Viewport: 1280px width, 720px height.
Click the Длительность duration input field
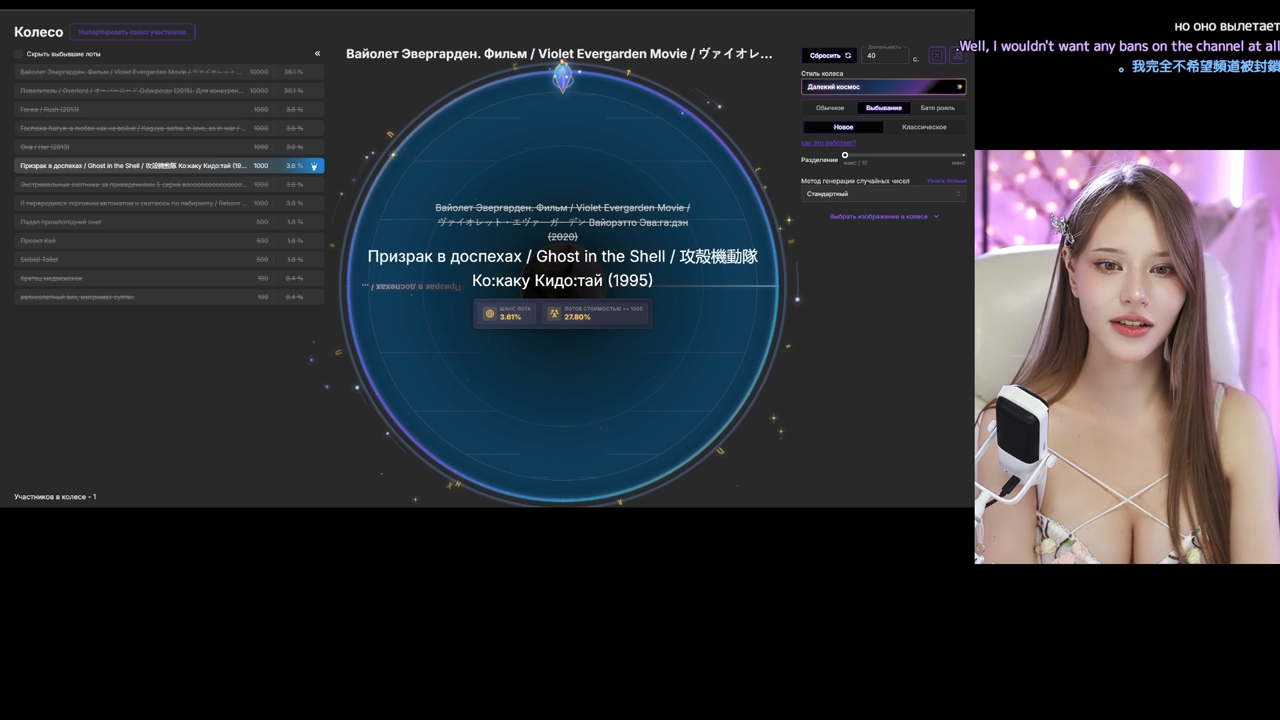886,56
